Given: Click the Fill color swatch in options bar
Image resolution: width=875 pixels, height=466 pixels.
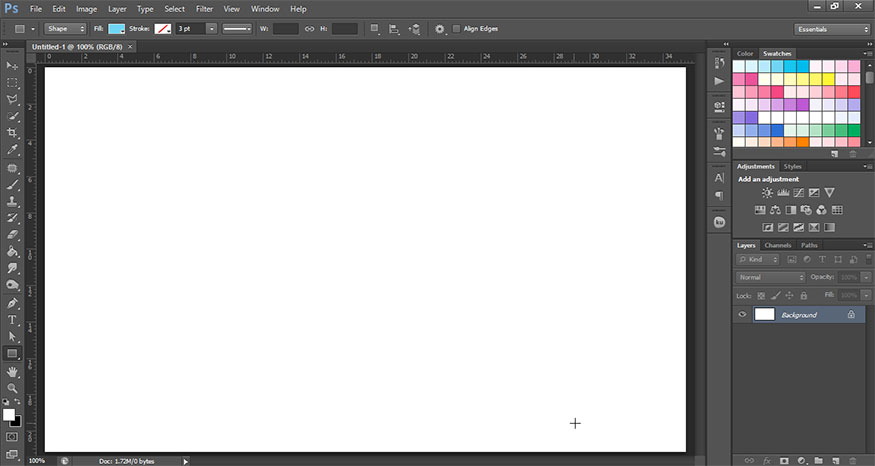Looking at the screenshot, I should pyautogui.click(x=116, y=29).
